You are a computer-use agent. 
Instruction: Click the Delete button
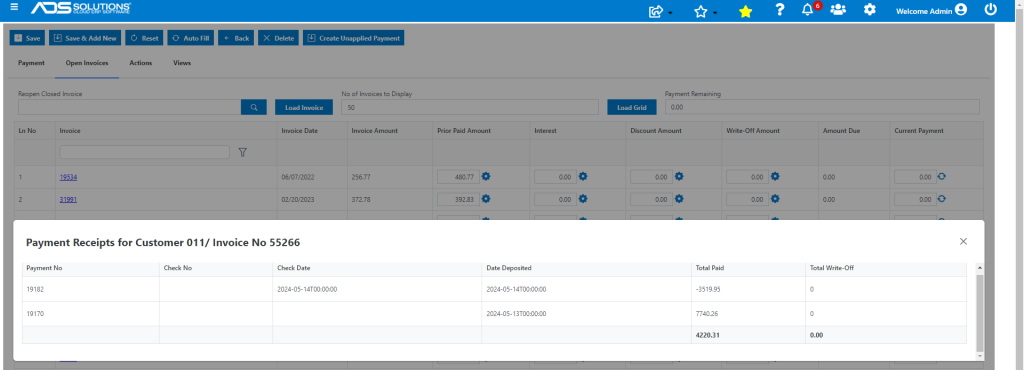coord(278,38)
